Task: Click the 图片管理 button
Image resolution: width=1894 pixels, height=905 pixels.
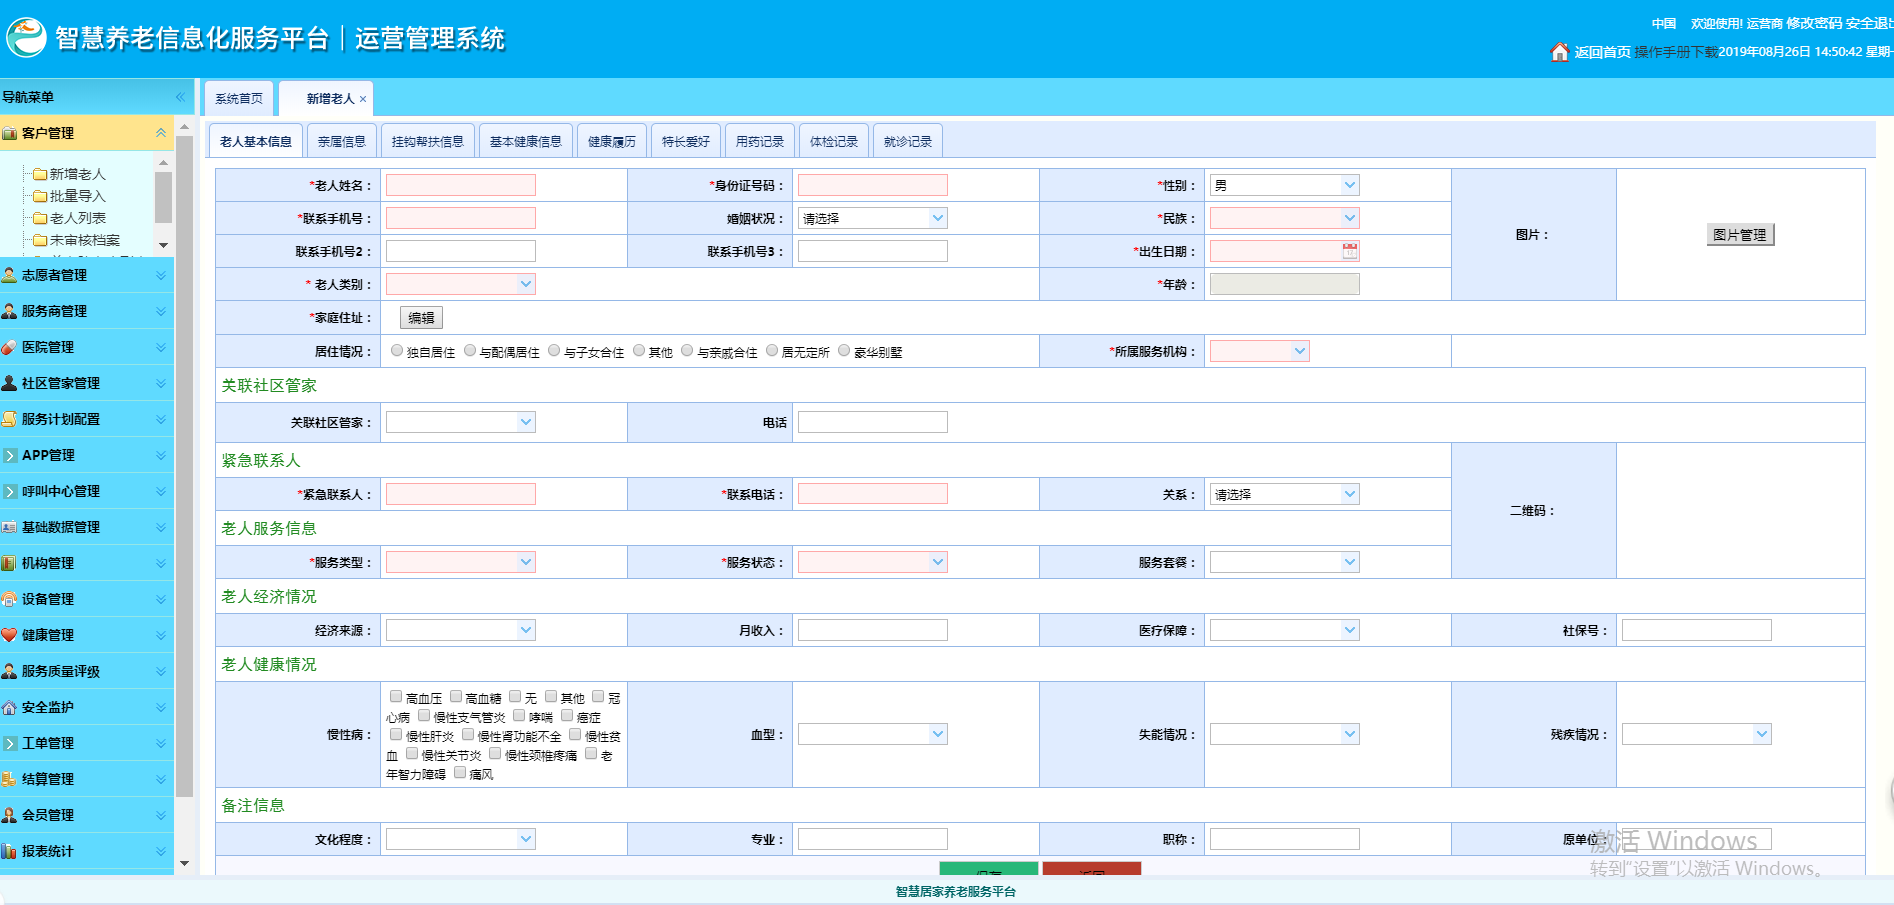Action: 1740,235
